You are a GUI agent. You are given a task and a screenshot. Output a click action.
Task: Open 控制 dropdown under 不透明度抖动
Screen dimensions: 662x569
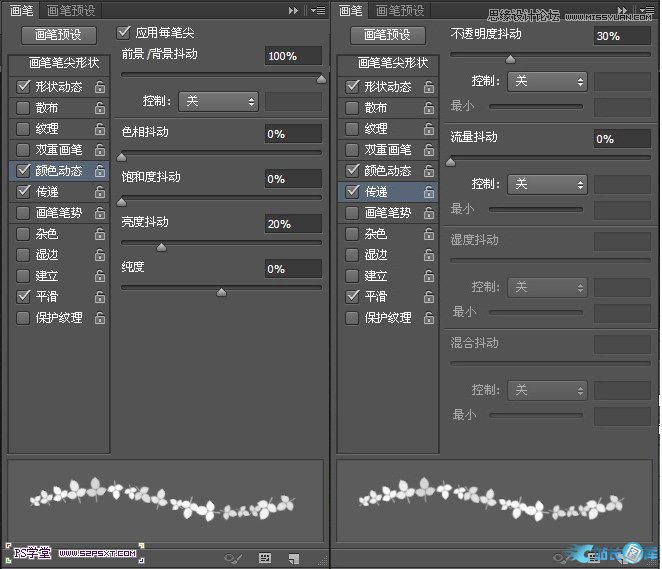pos(547,81)
